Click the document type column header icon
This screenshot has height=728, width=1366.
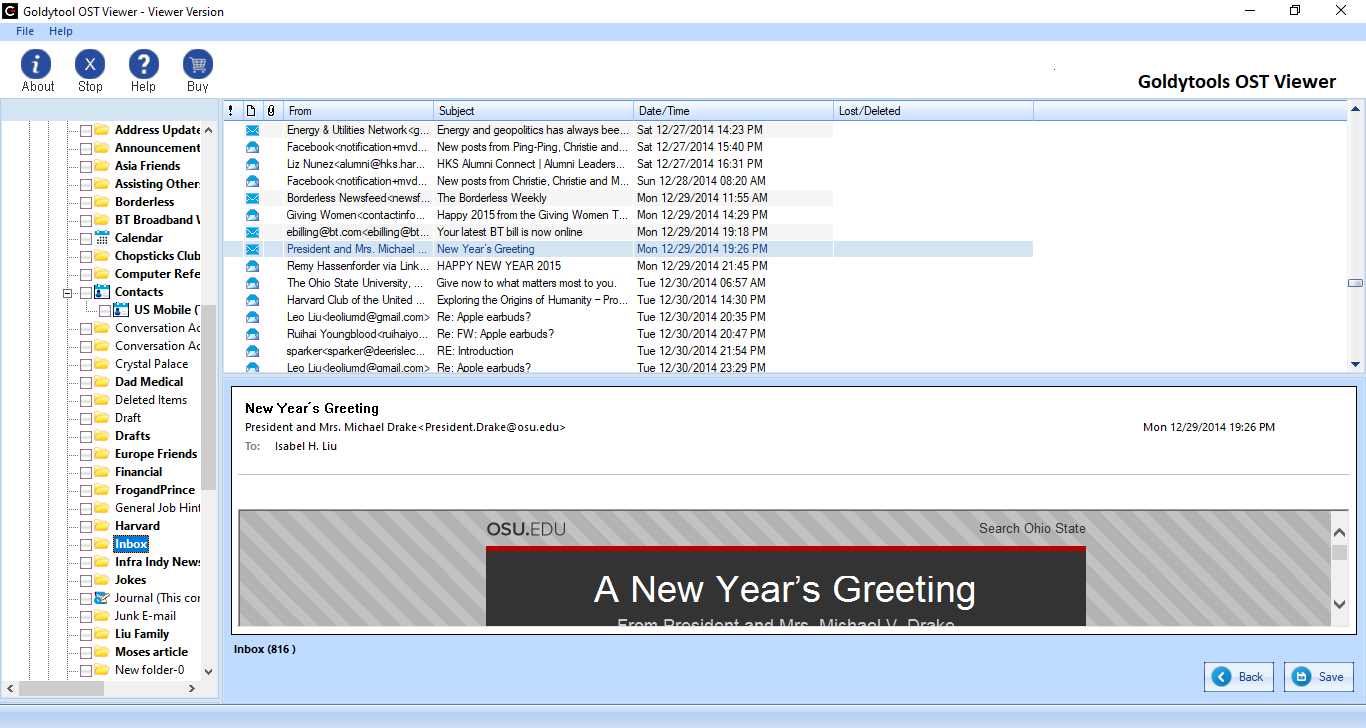[251, 111]
